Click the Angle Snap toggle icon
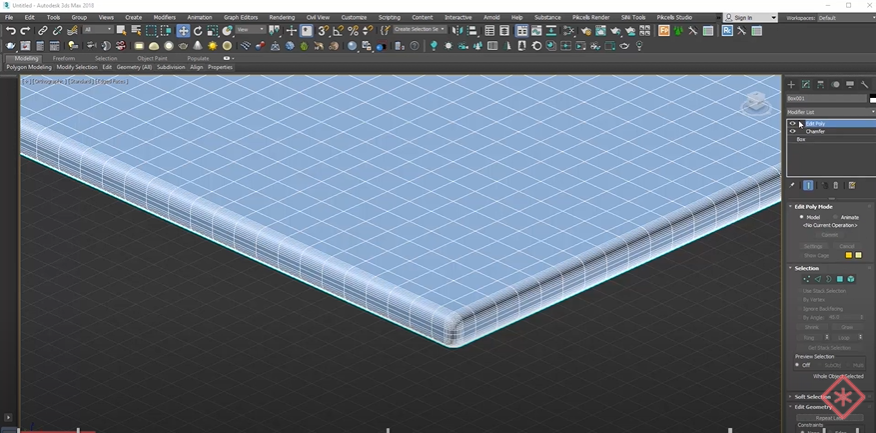The image size is (876, 433). [x=338, y=31]
